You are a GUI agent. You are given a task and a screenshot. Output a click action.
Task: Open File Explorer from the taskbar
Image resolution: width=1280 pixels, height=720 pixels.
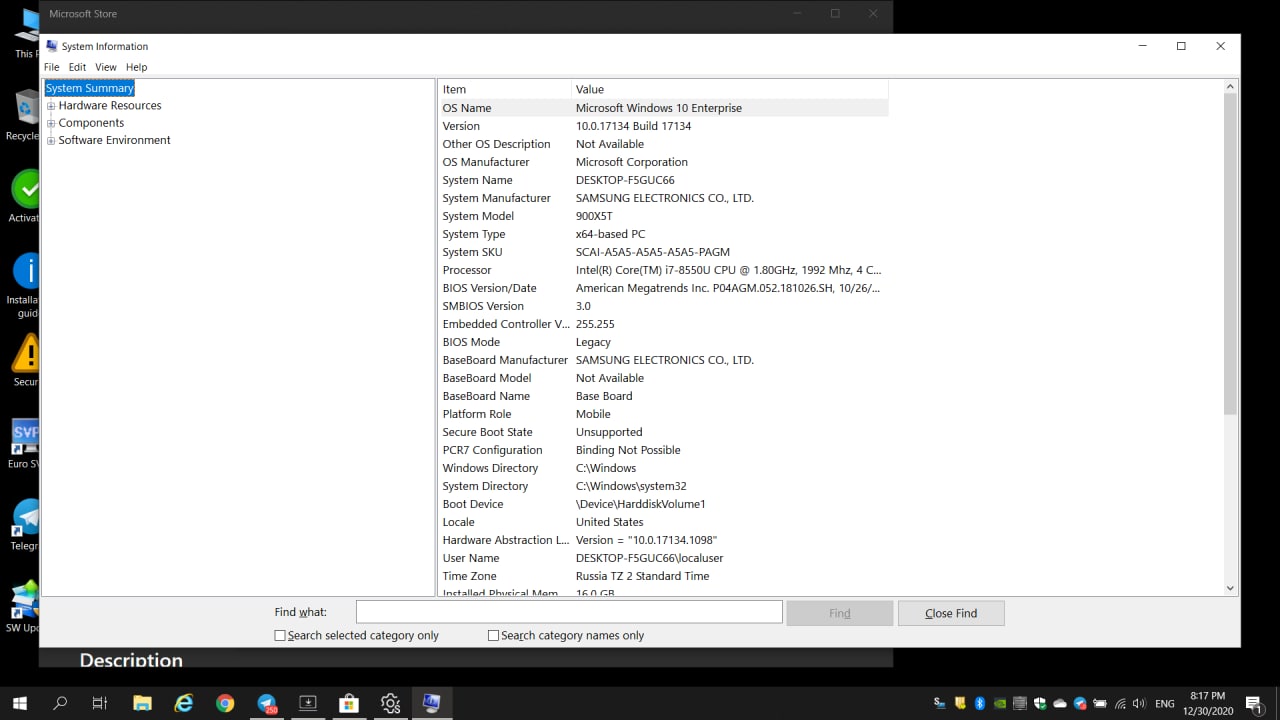142,703
